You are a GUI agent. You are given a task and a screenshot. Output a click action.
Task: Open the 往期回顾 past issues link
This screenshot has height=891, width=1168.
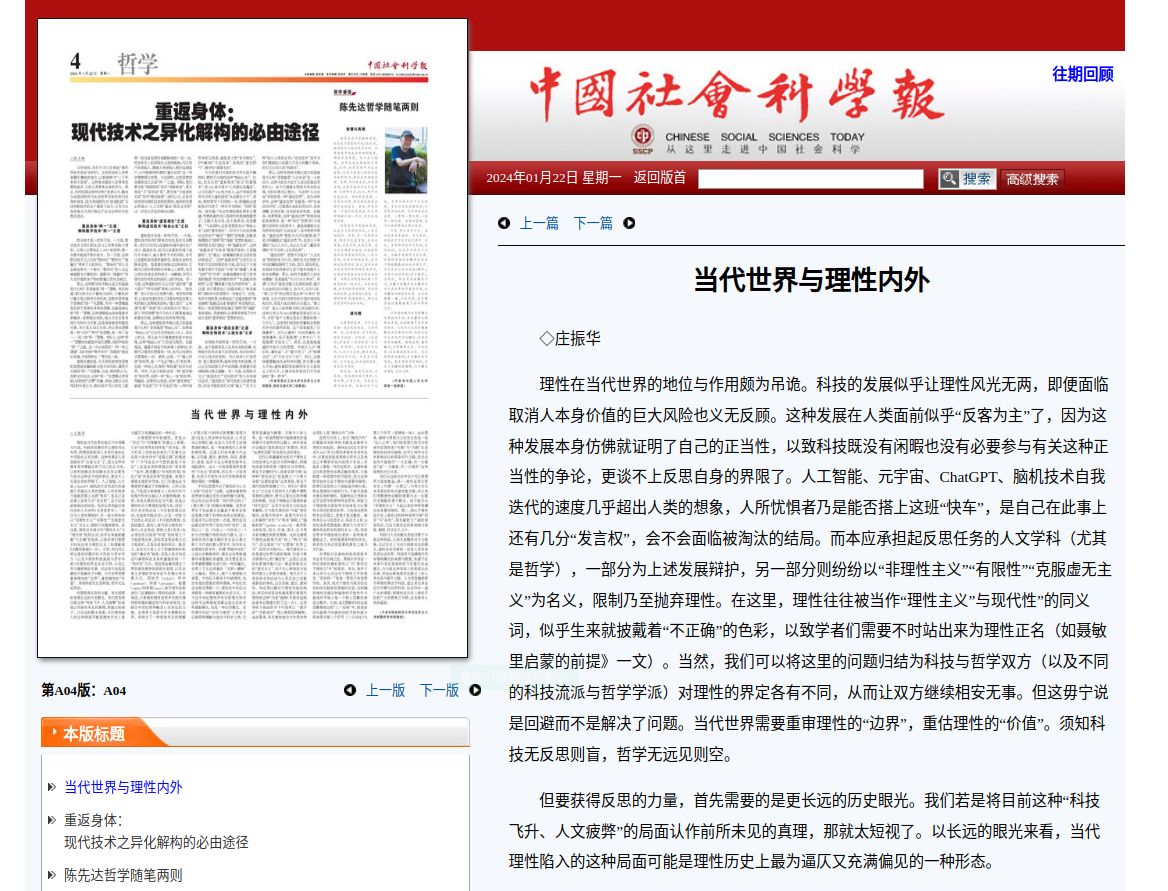[x=1082, y=74]
